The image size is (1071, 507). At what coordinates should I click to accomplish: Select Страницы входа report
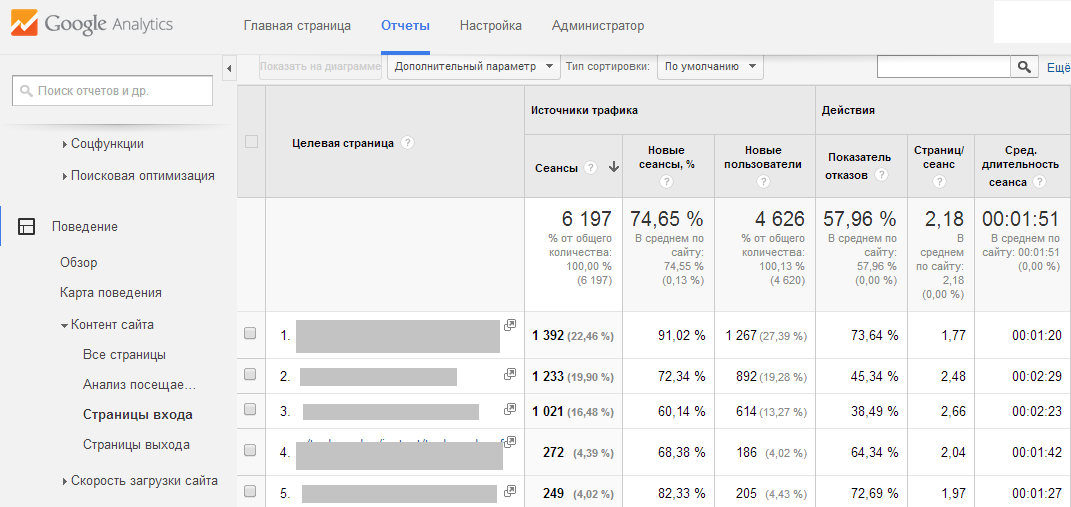(x=137, y=415)
